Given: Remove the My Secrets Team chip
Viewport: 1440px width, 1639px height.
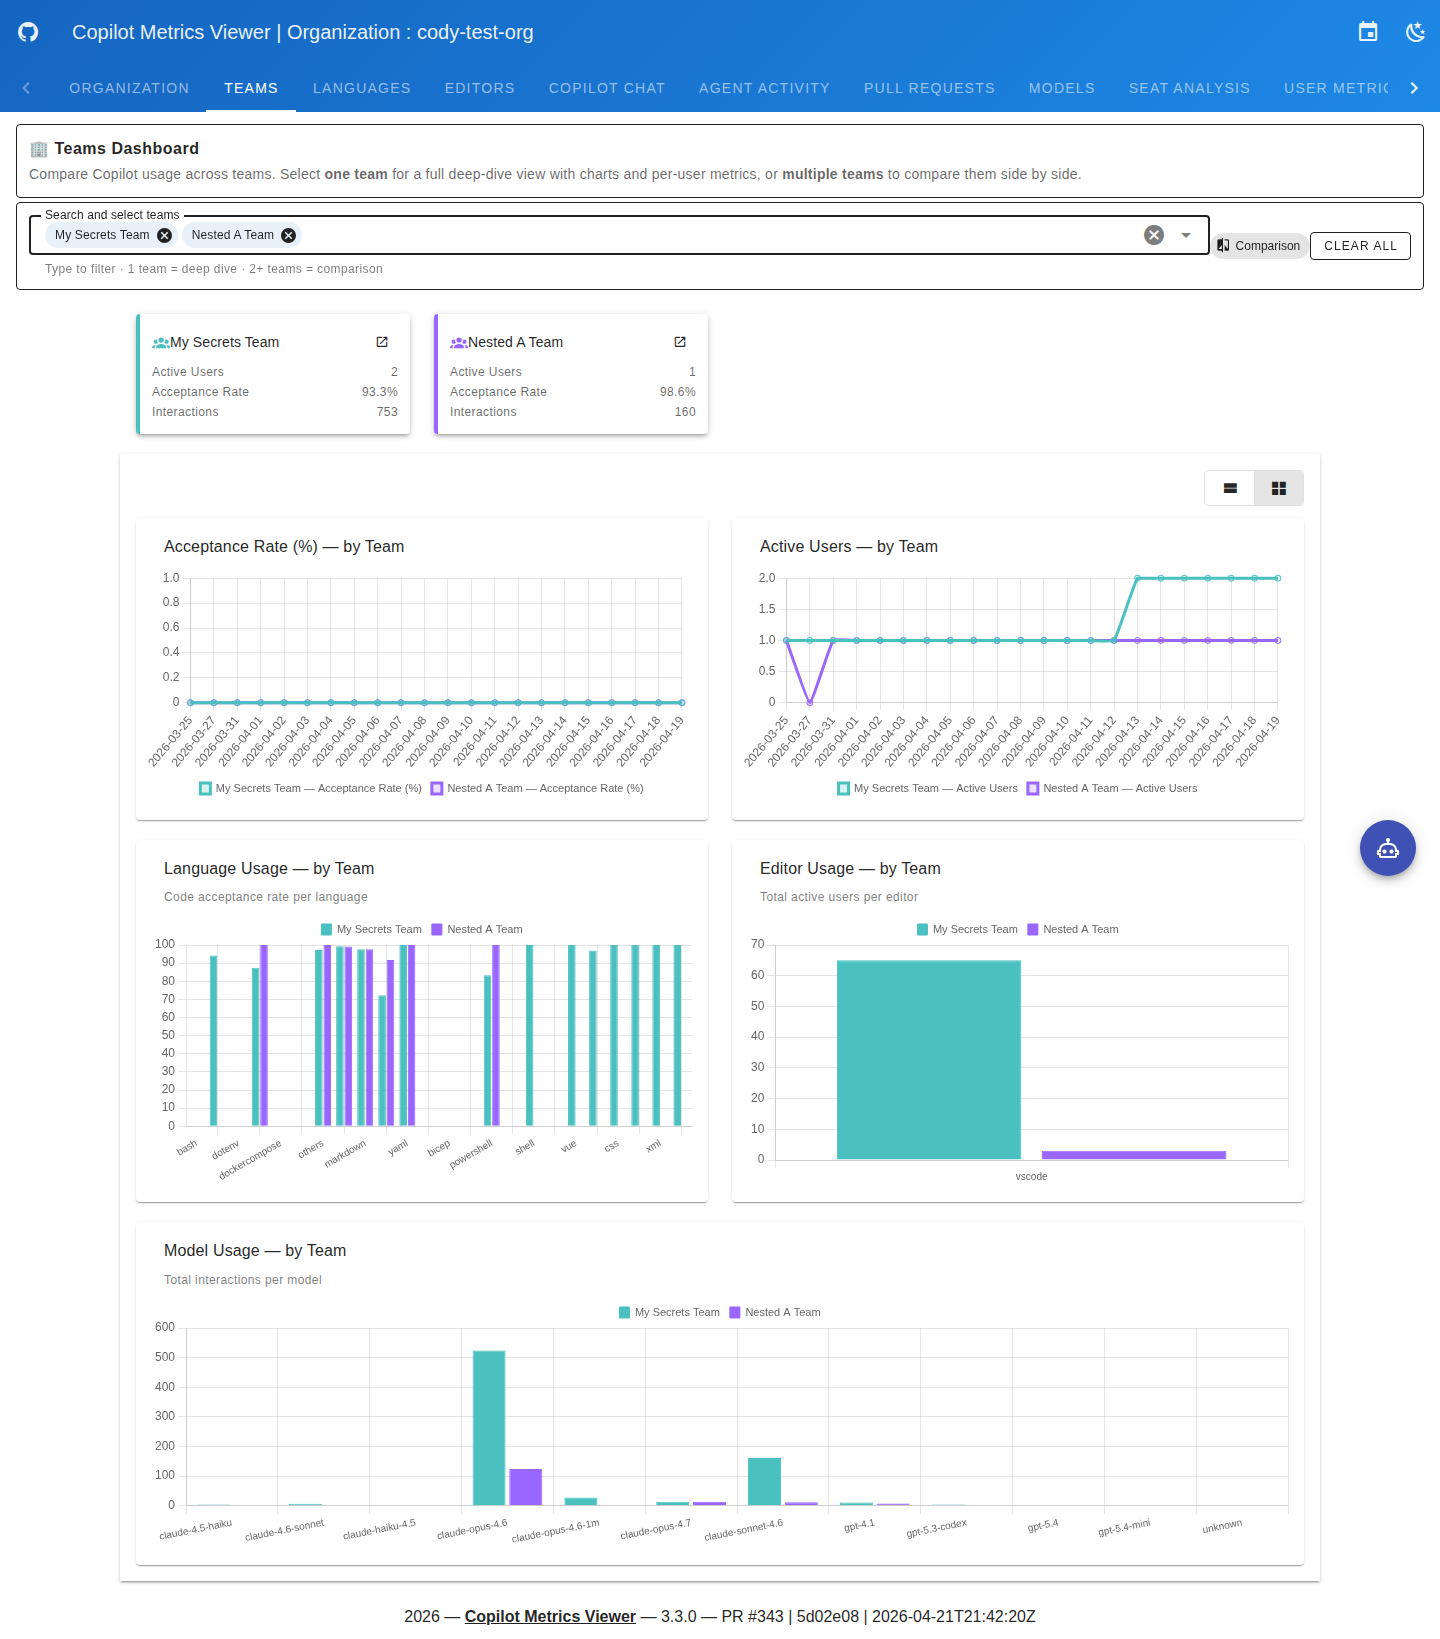Looking at the screenshot, I should [x=165, y=235].
